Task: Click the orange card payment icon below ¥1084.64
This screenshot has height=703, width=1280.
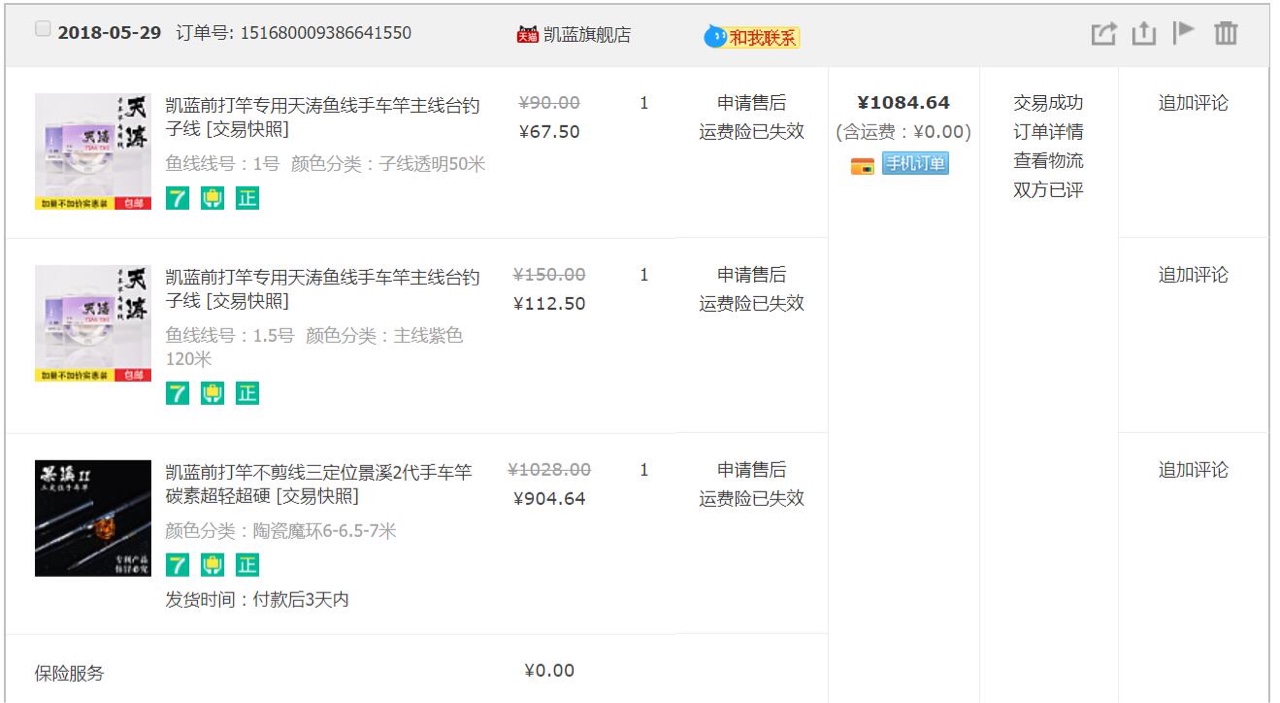Action: (x=862, y=165)
